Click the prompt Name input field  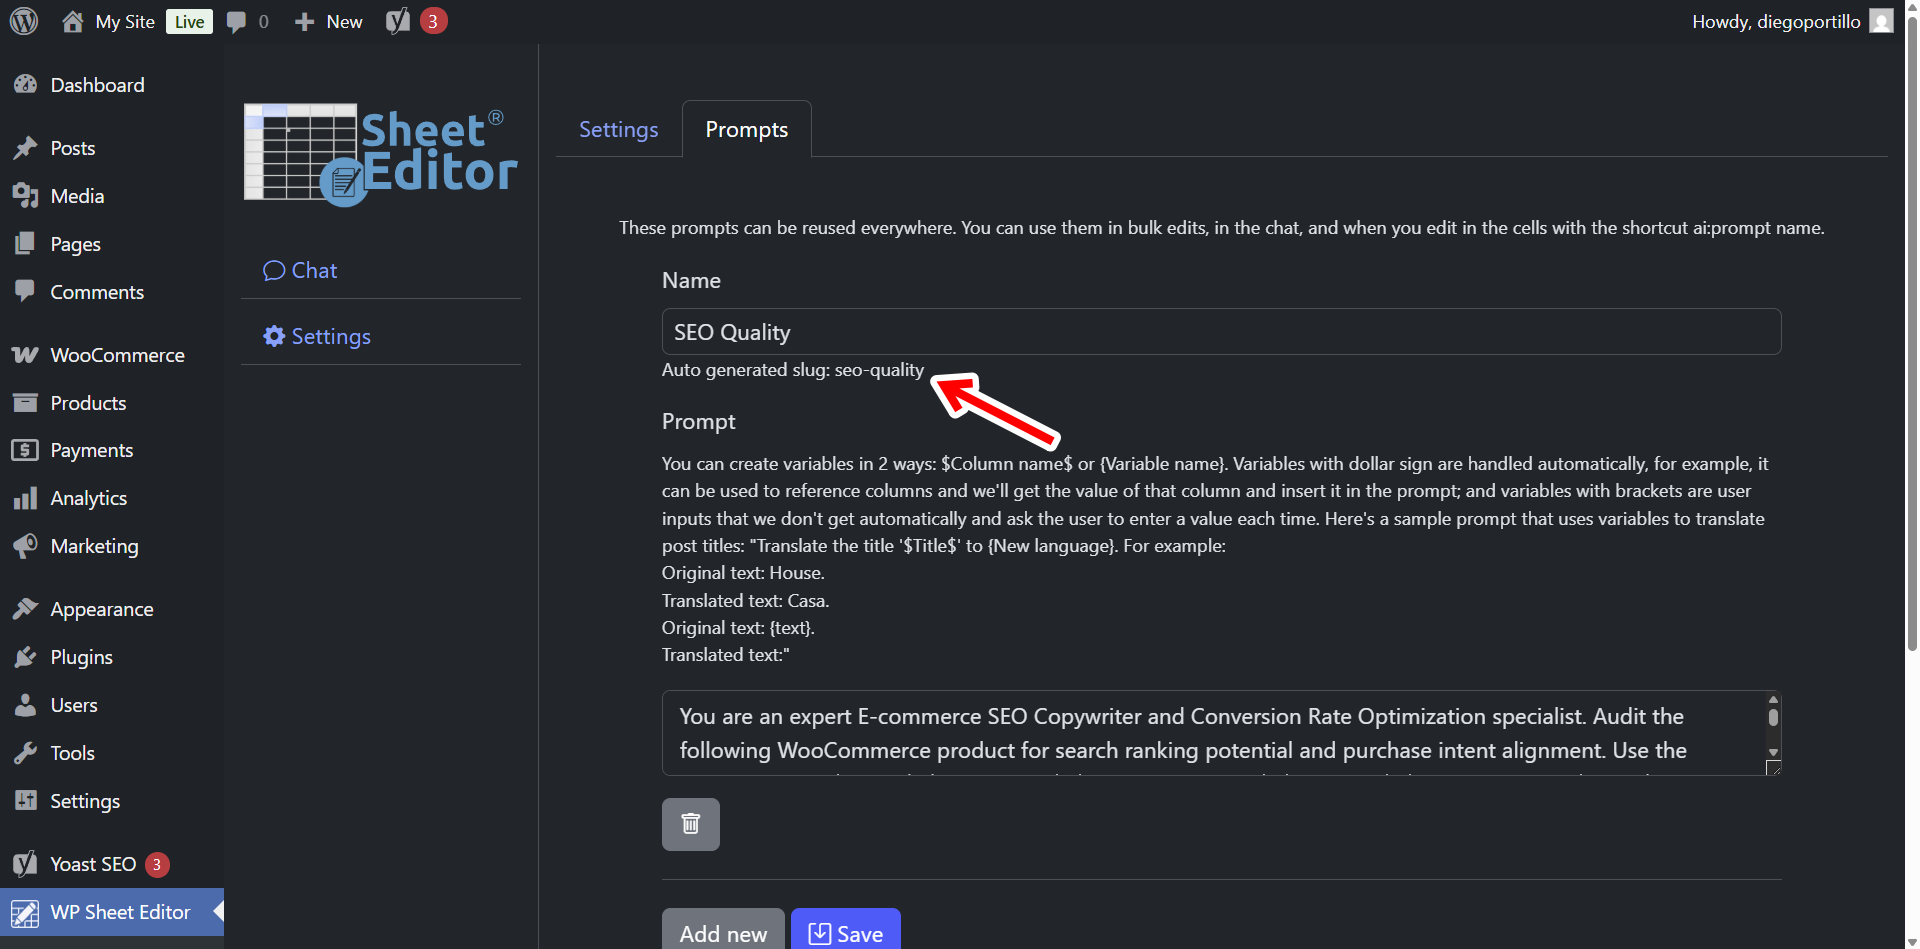pos(1220,332)
